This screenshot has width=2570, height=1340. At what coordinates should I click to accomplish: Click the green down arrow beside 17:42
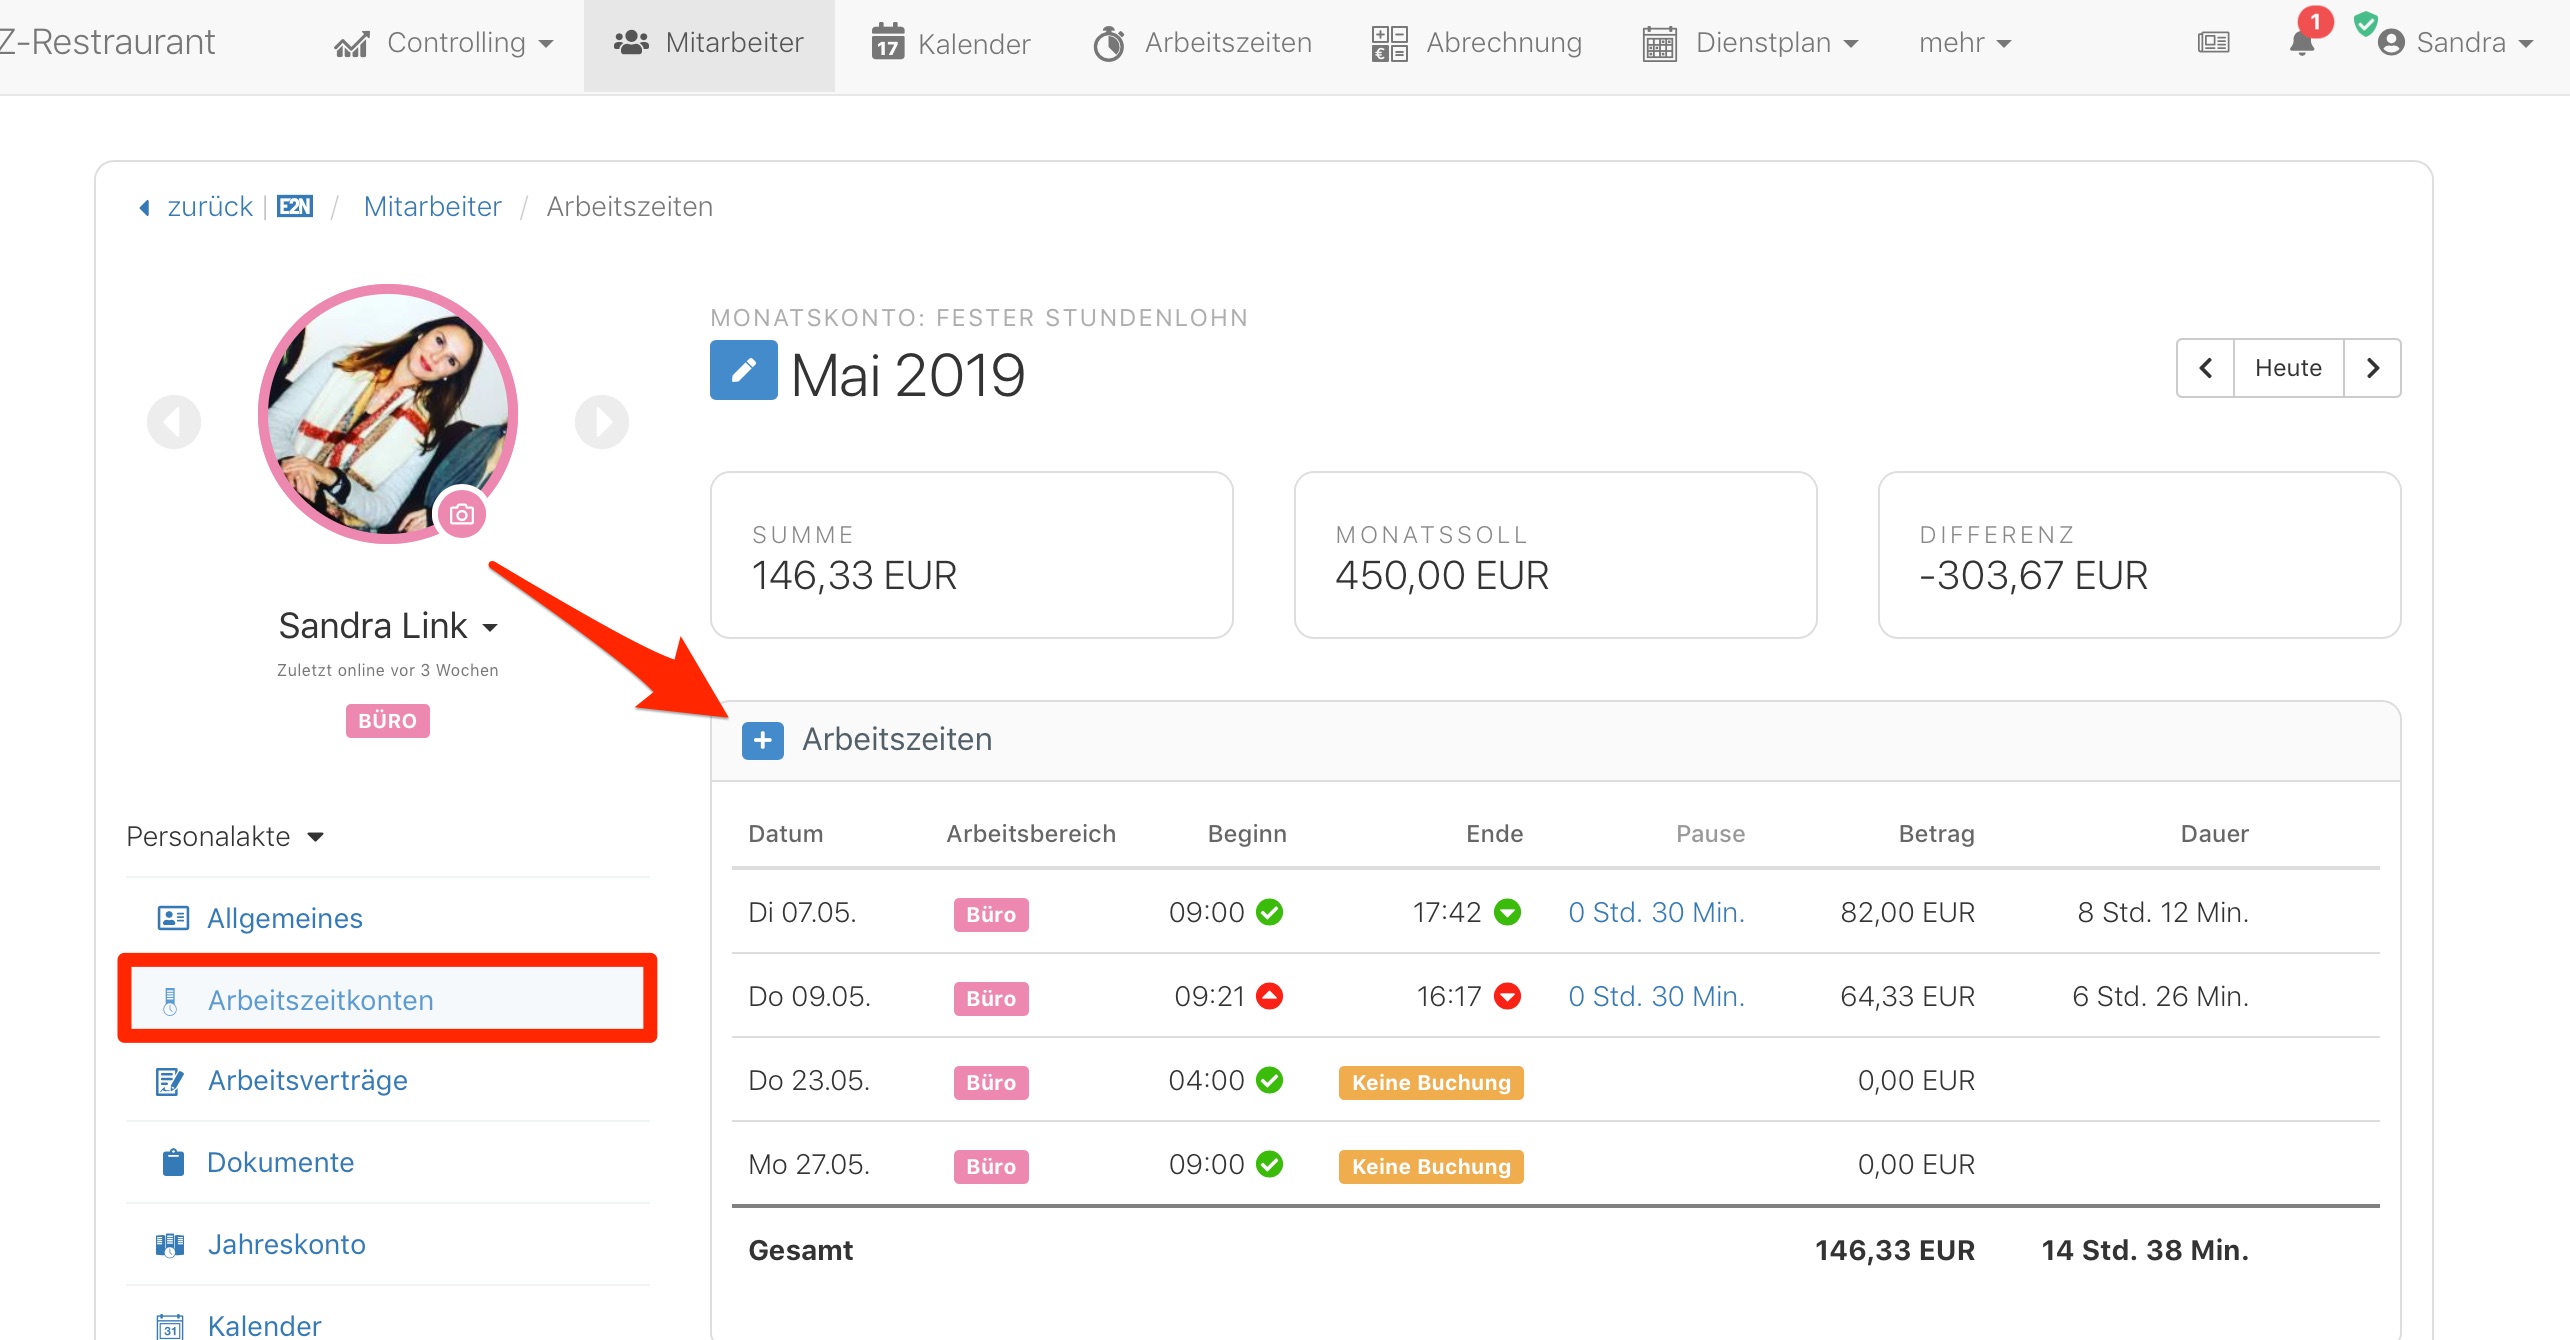[1507, 912]
